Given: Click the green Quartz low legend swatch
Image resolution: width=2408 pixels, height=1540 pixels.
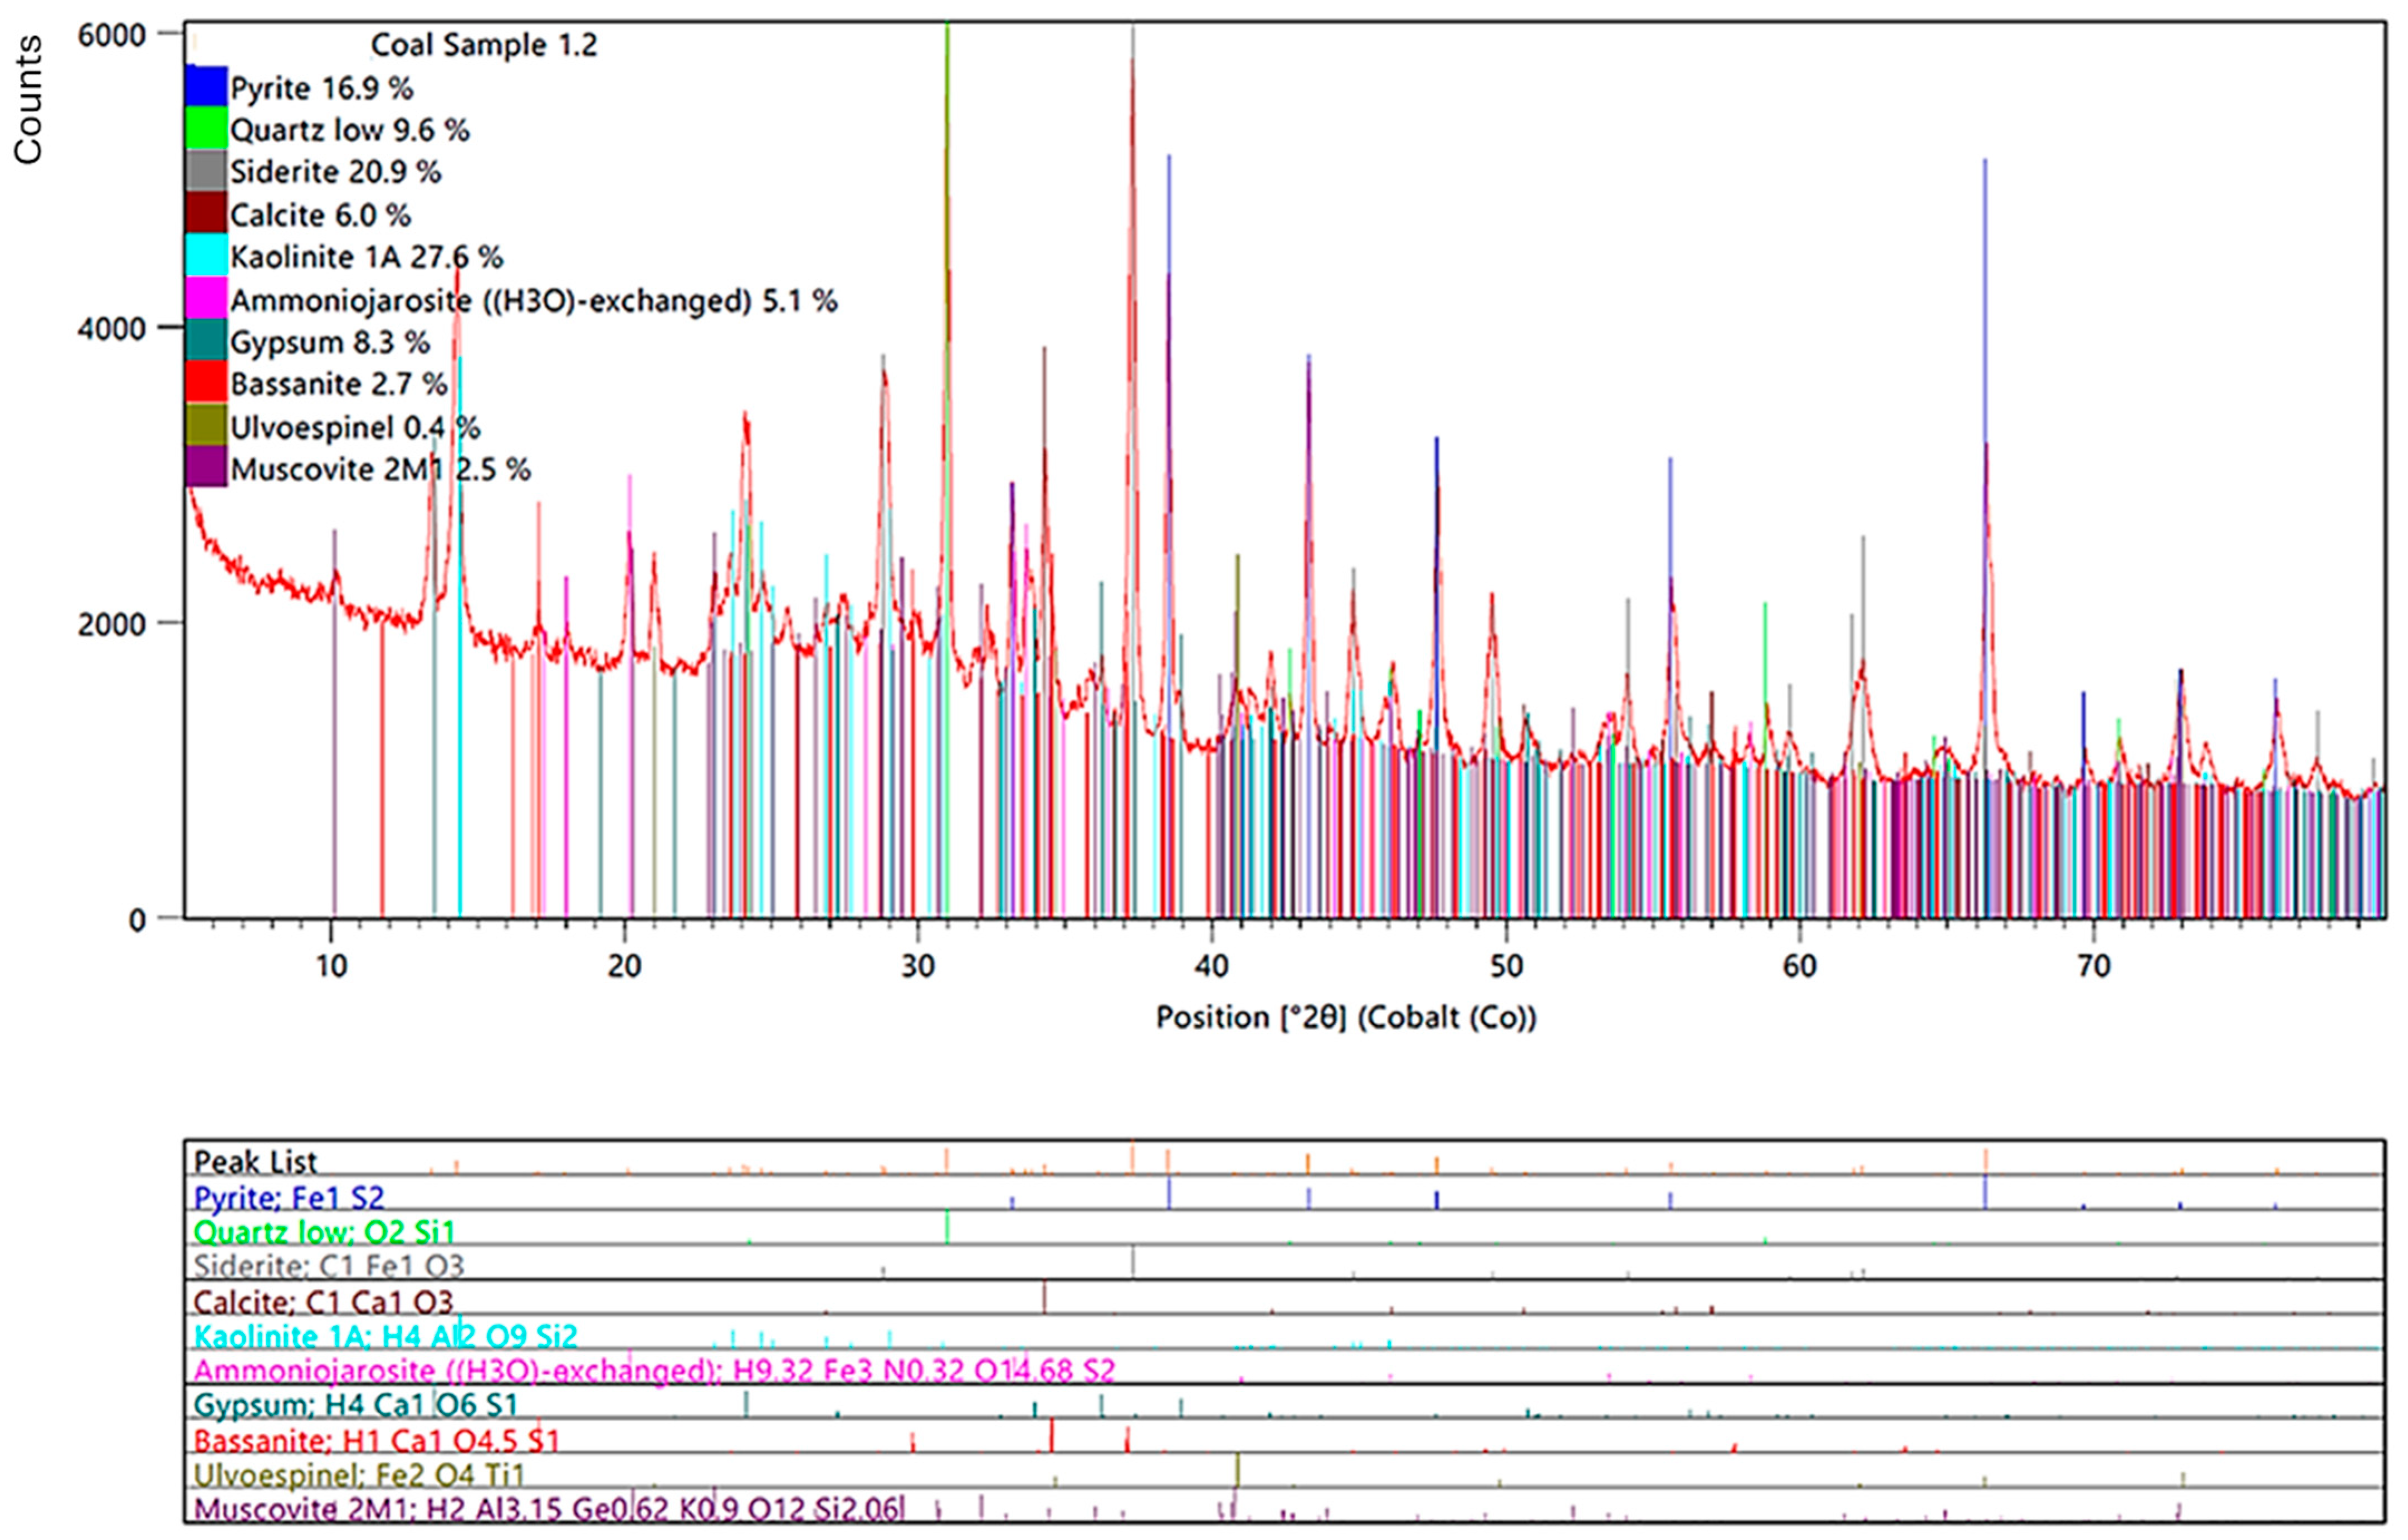Looking at the screenshot, I should click(206, 128).
